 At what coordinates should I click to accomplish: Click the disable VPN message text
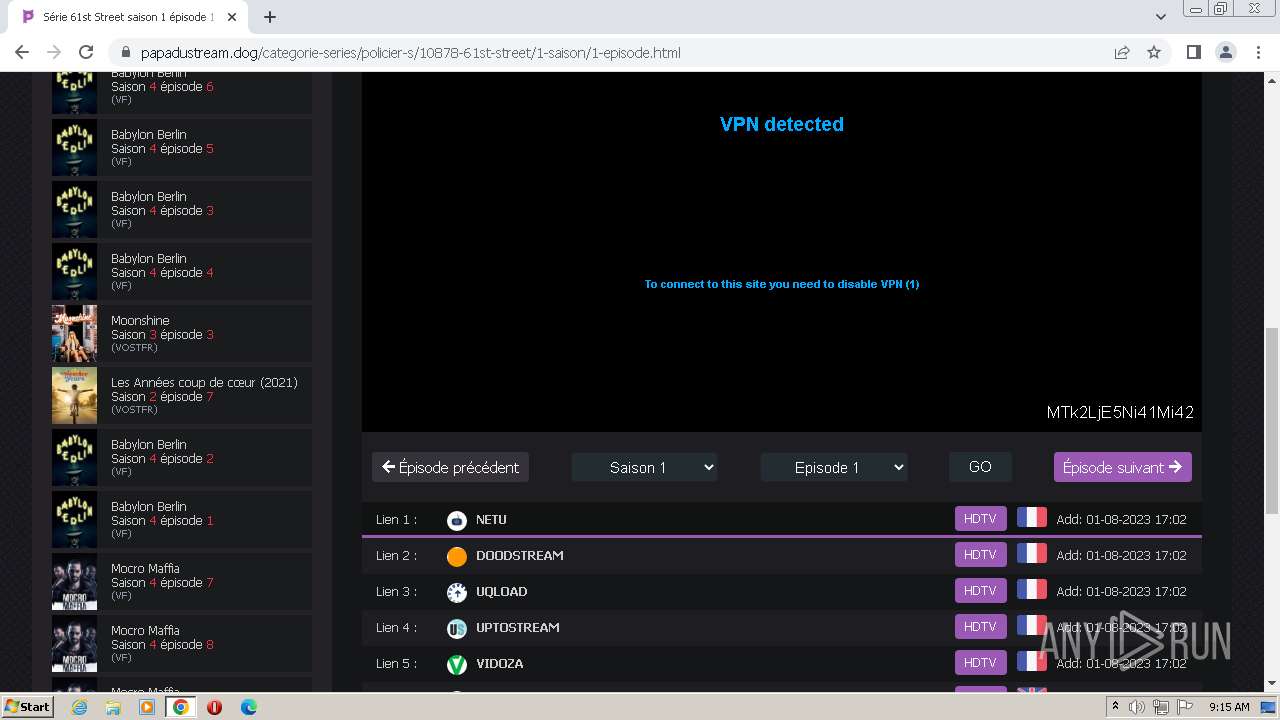782,284
